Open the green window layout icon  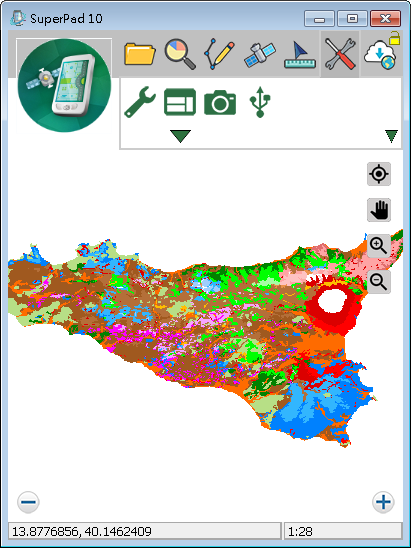180,102
